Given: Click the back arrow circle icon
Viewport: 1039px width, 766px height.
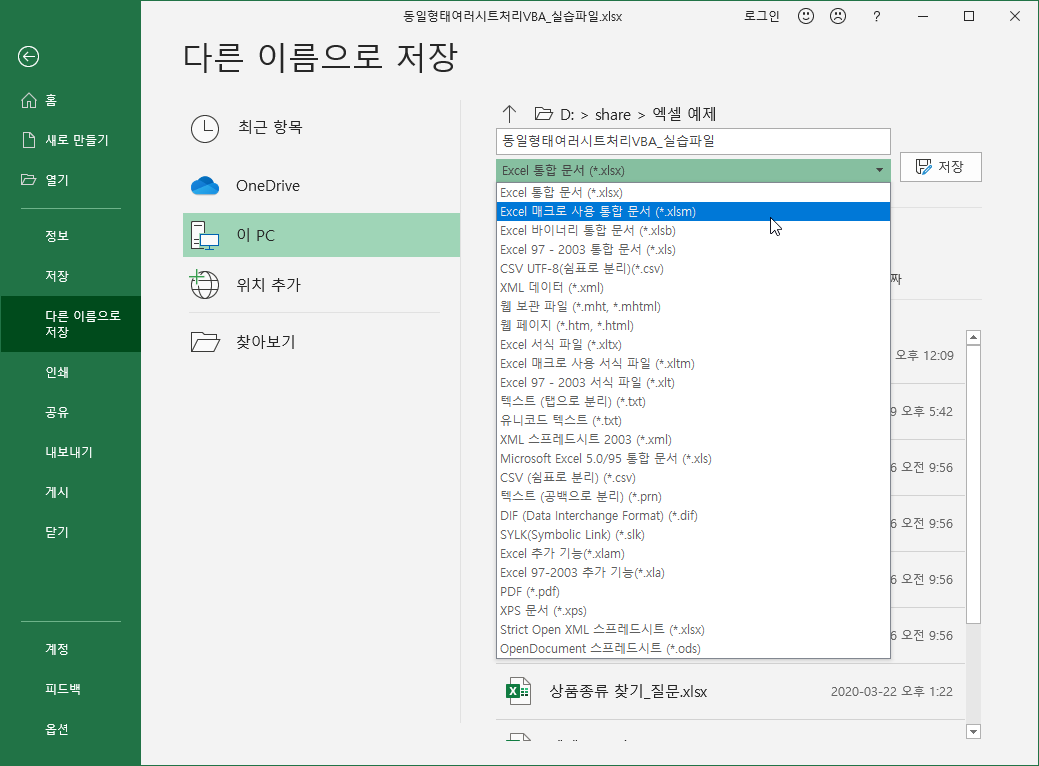Looking at the screenshot, I should click(x=28, y=57).
